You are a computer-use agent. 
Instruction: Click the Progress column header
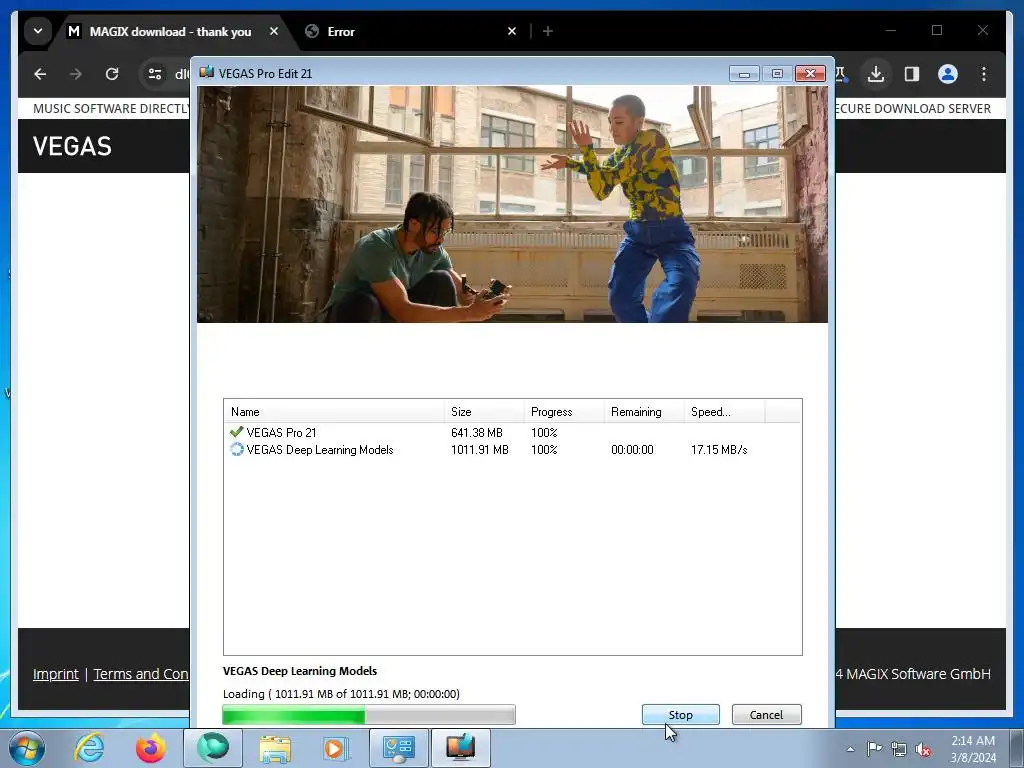pyautogui.click(x=564, y=411)
